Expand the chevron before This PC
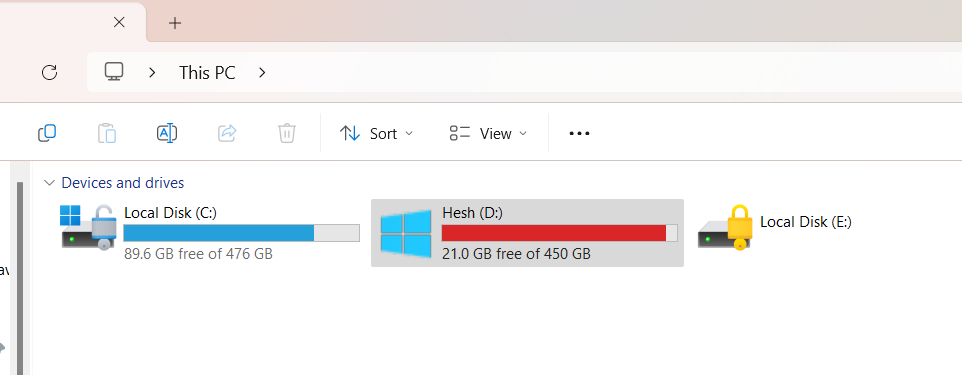This screenshot has width=962, height=375. click(152, 72)
